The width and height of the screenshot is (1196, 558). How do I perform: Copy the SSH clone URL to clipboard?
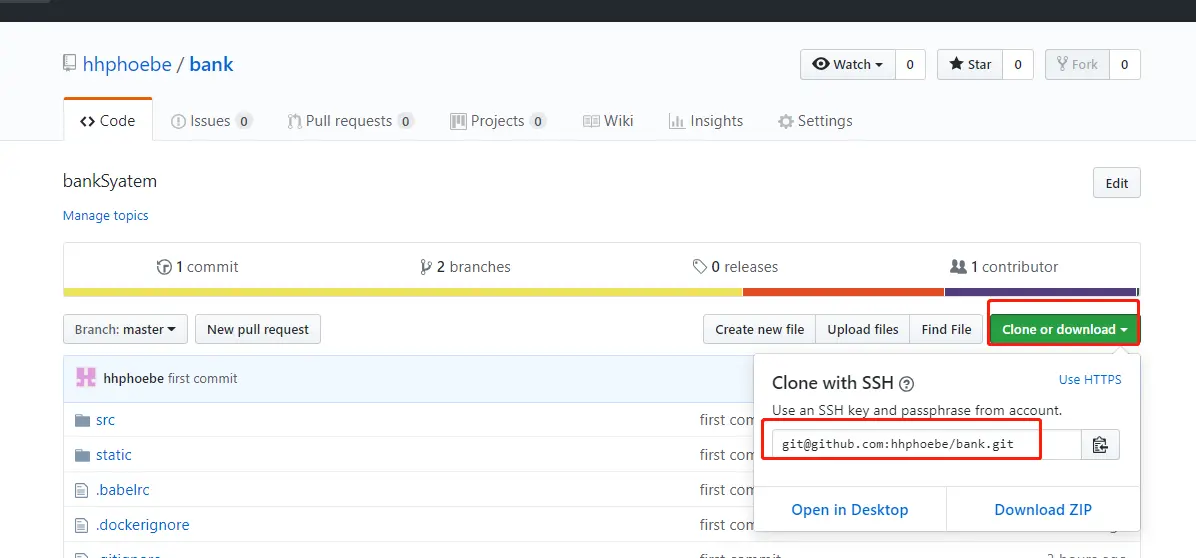[x=1100, y=444]
